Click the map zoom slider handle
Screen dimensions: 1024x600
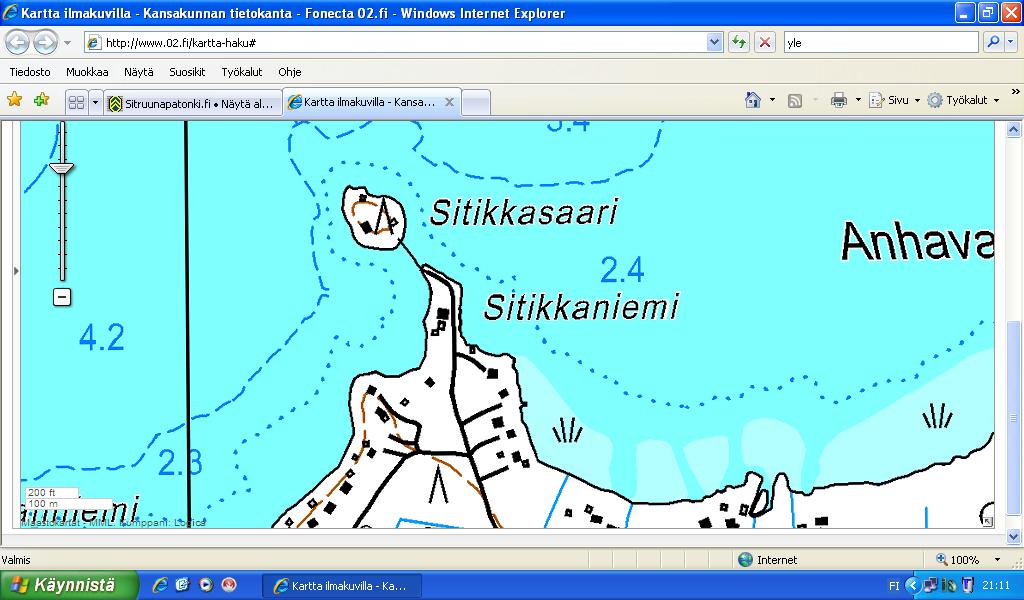pos(62,170)
